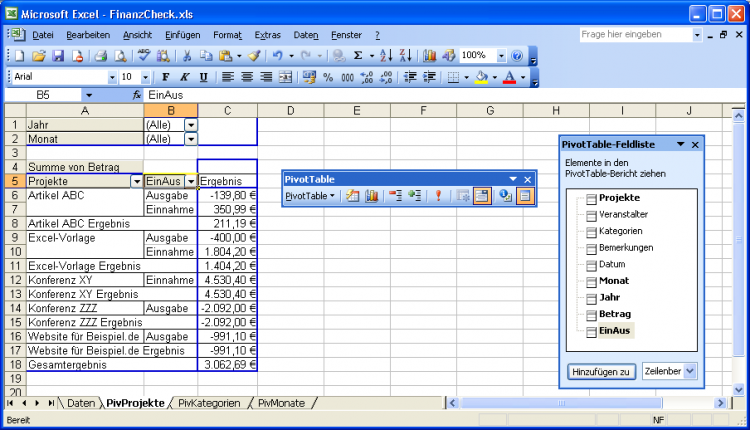750x430 pixels.
Task: Select the Betrag field in the list
Action: click(x=614, y=313)
